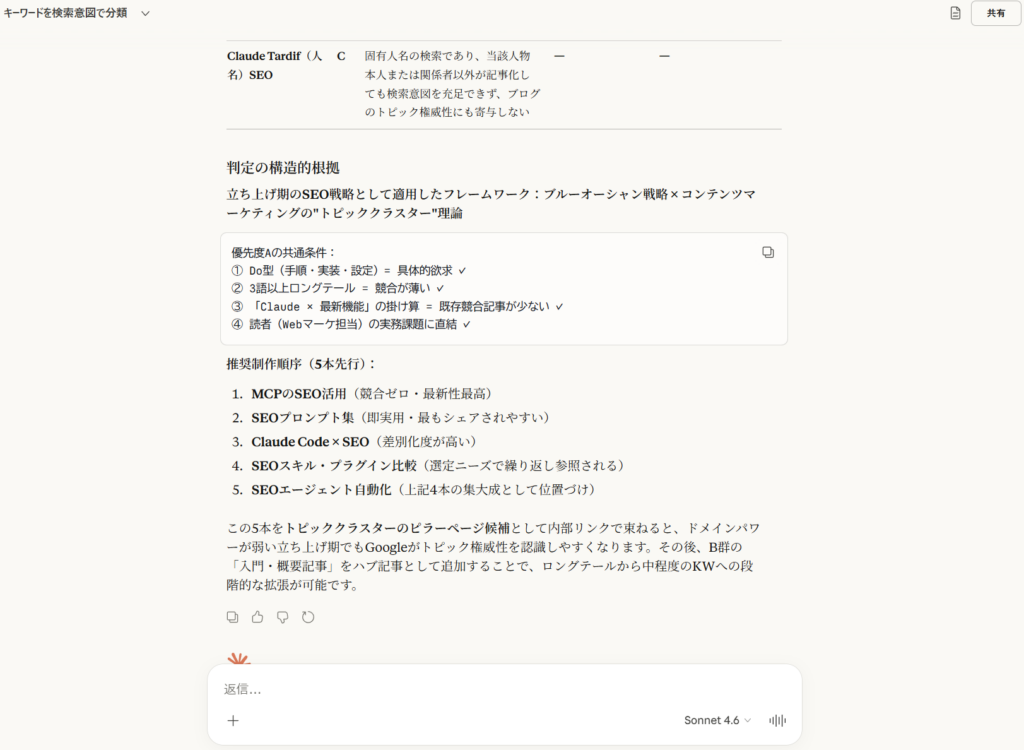Click the 共有 share button
Screen dimensions: 1024x750
[996, 15]
